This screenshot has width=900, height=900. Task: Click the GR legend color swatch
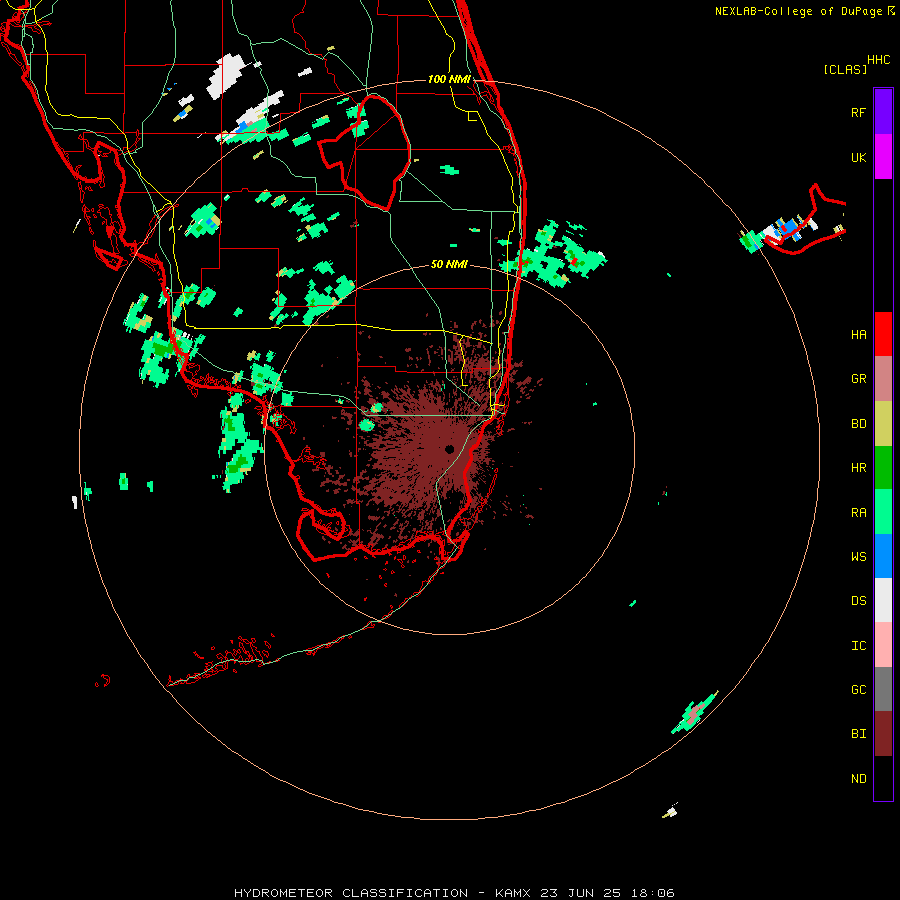click(883, 379)
